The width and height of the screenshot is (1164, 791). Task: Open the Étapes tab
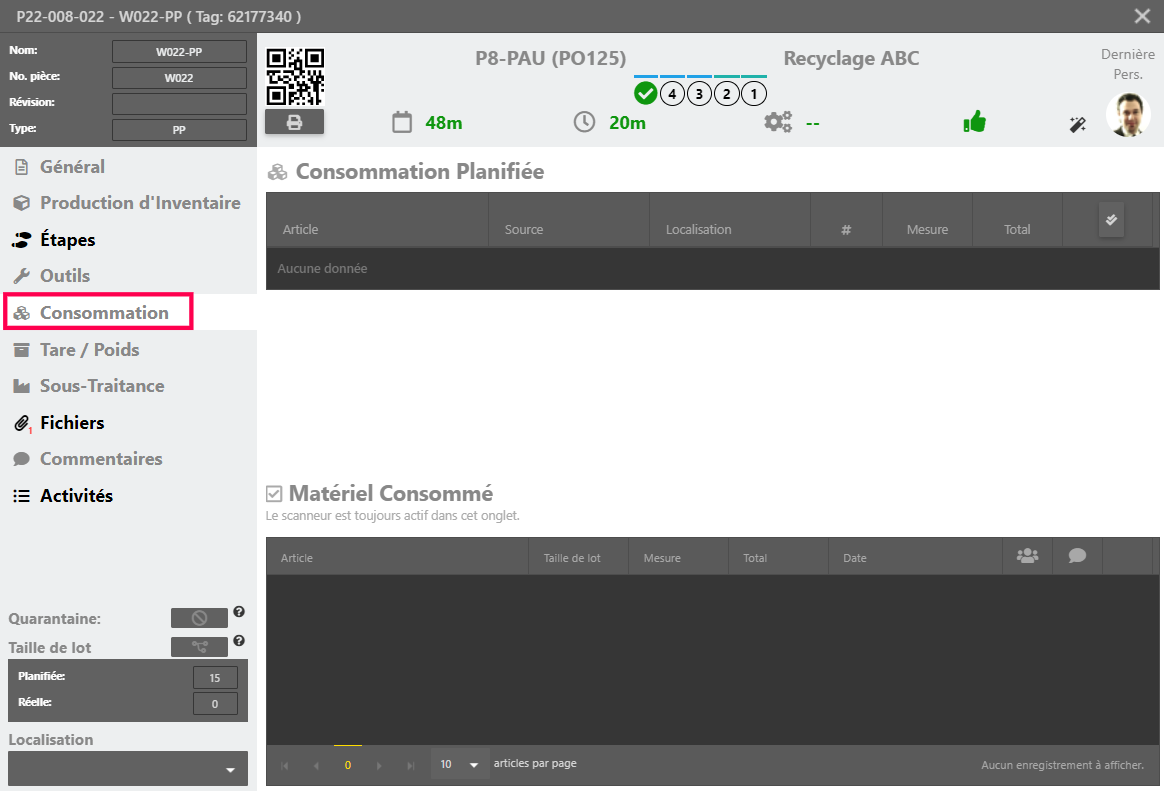click(x=67, y=240)
